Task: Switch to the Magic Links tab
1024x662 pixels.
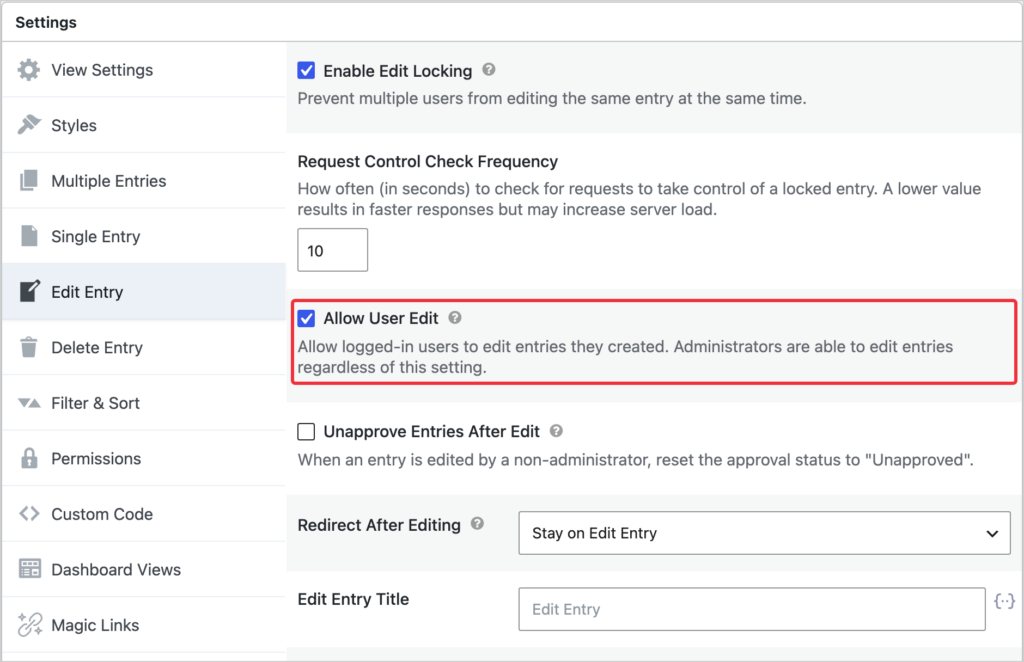Action: pyautogui.click(x=144, y=625)
